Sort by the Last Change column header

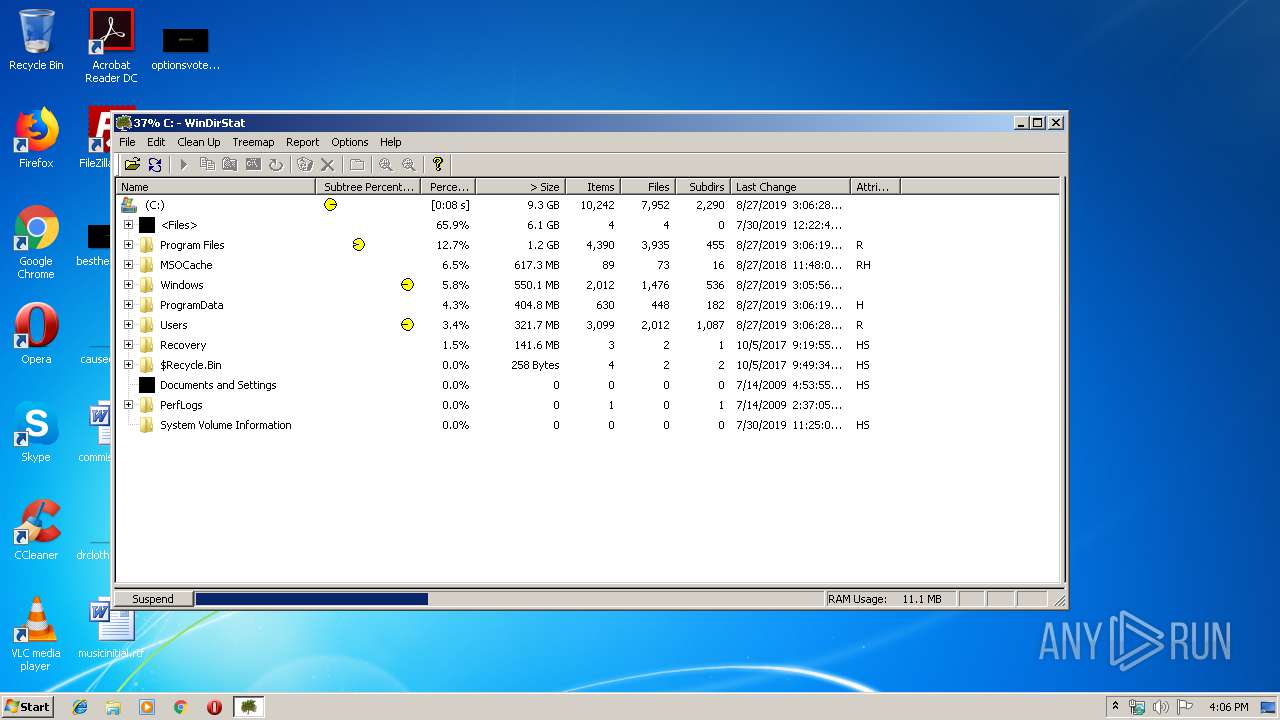[x=790, y=187]
